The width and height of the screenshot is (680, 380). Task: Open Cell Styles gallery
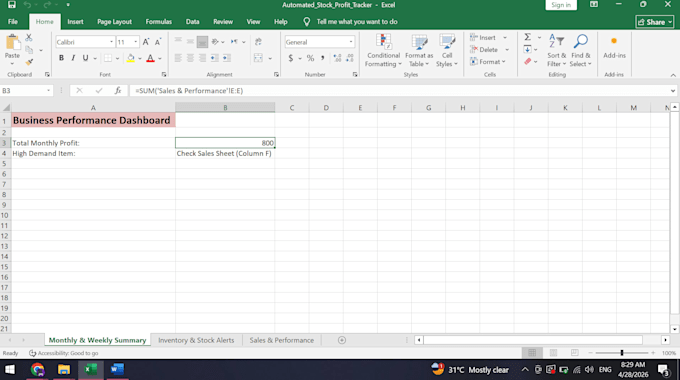(x=447, y=50)
